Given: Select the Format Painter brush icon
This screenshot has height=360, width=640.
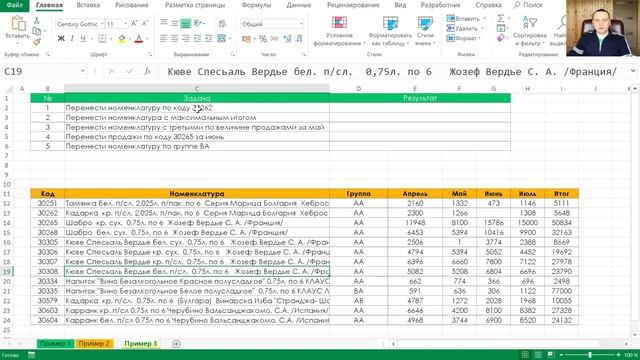Looking at the screenshot, I should 36,41.
